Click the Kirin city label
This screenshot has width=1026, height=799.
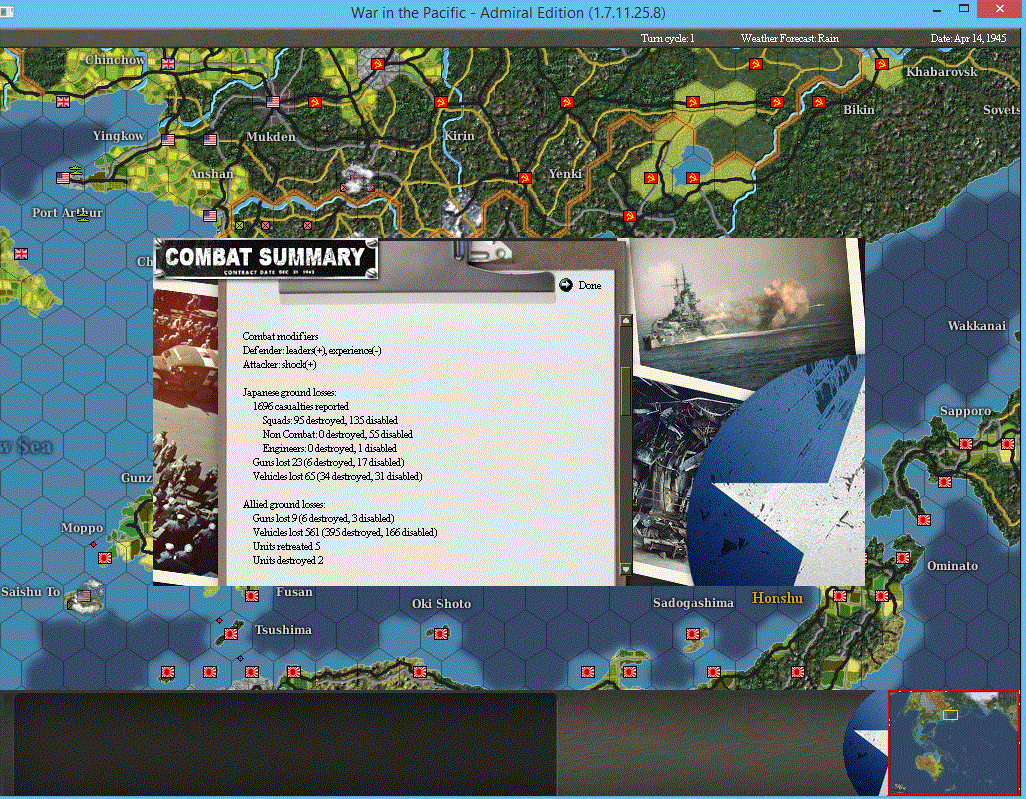(x=459, y=136)
